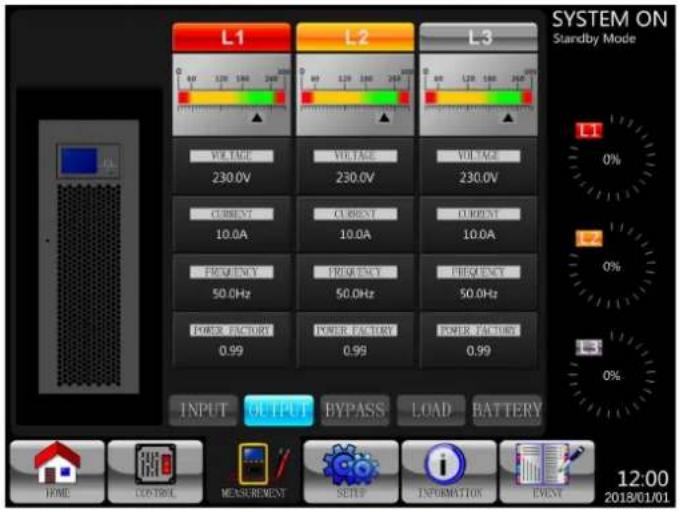Image resolution: width=679 pixels, height=512 pixels.
Task: Click the L3 gauge pointer triangle
Action: pyautogui.click(x=508, y=117)
